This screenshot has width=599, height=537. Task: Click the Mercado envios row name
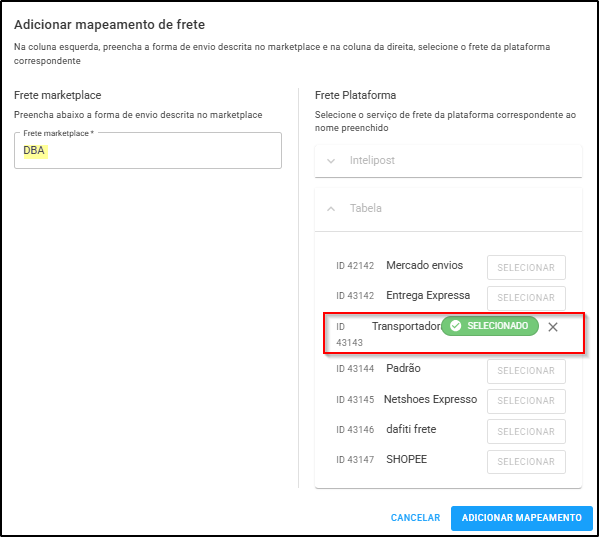pyautogui.click(x=424, y=265)
